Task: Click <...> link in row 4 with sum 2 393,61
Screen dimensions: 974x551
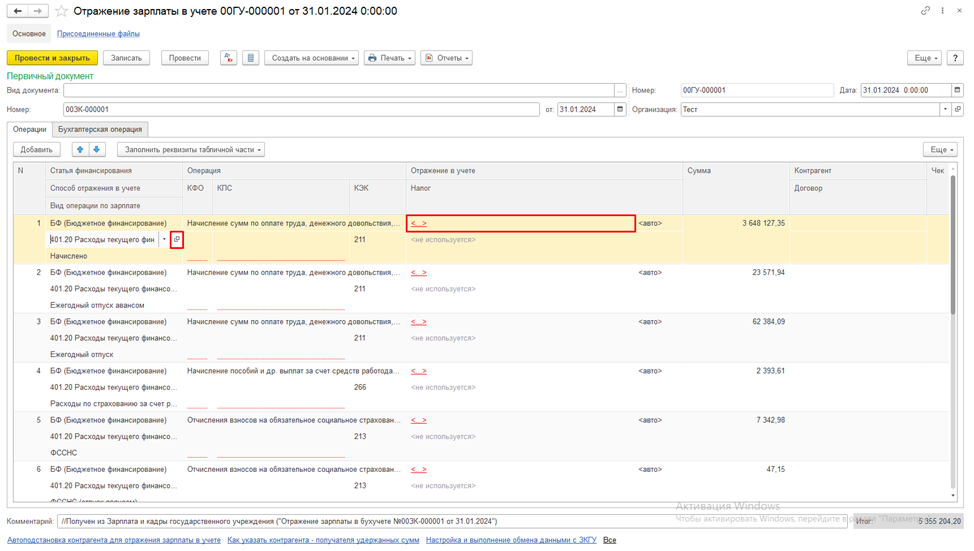Action: point(419,371)
